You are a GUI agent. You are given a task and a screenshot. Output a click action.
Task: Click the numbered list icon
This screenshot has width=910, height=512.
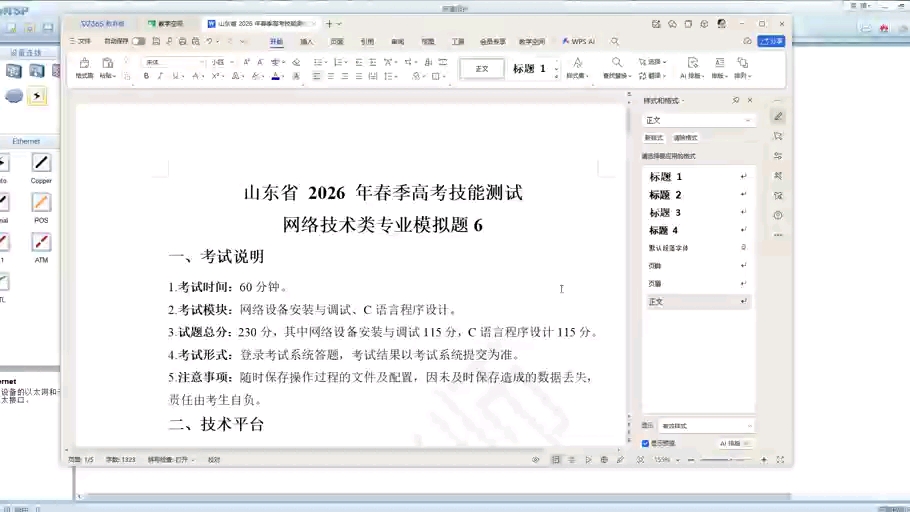click(338, 62)
